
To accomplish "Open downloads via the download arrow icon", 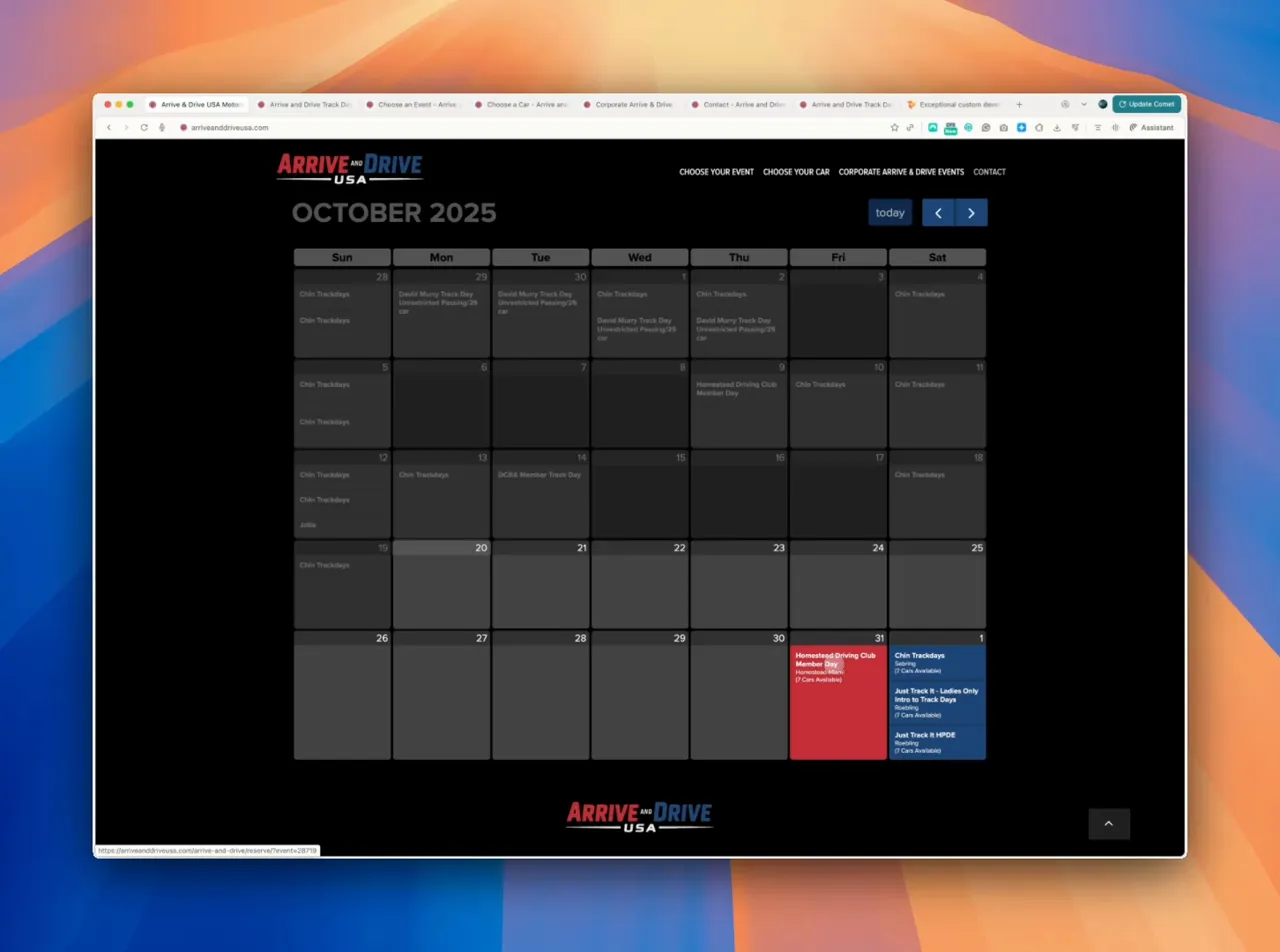I will point(1057,127).
